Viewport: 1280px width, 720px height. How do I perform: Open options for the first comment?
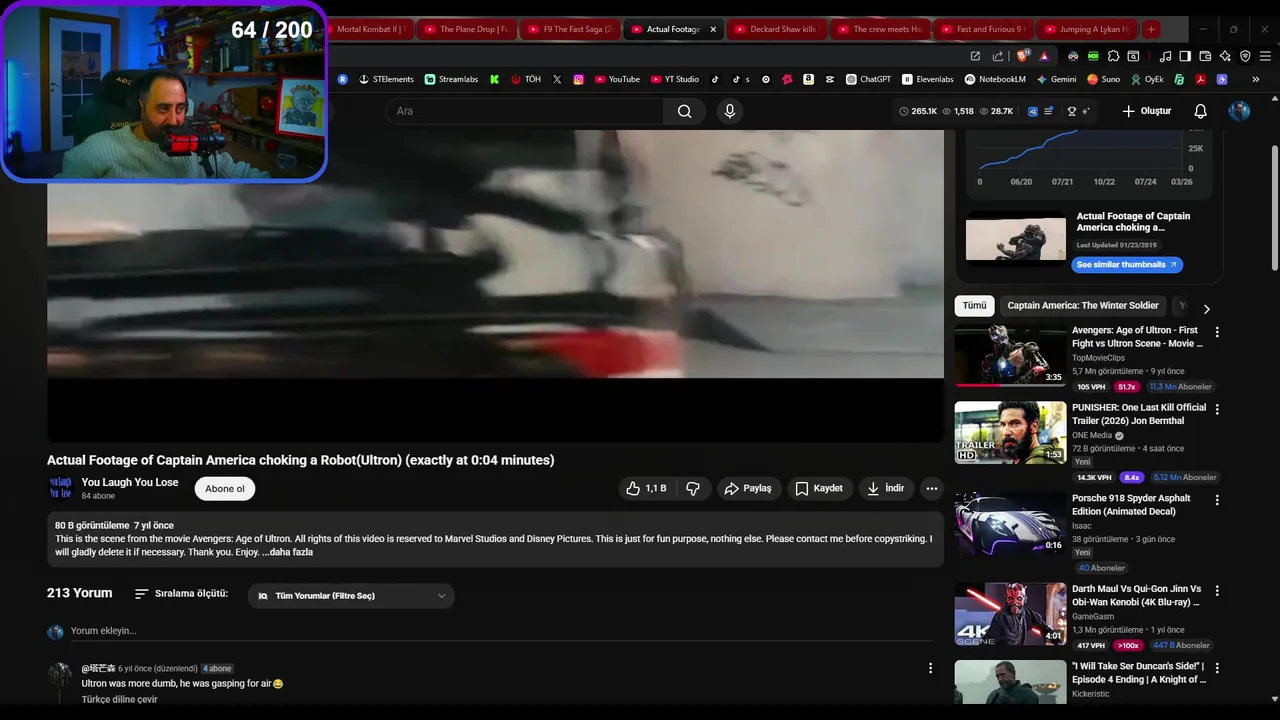click(x=930, y=668)
